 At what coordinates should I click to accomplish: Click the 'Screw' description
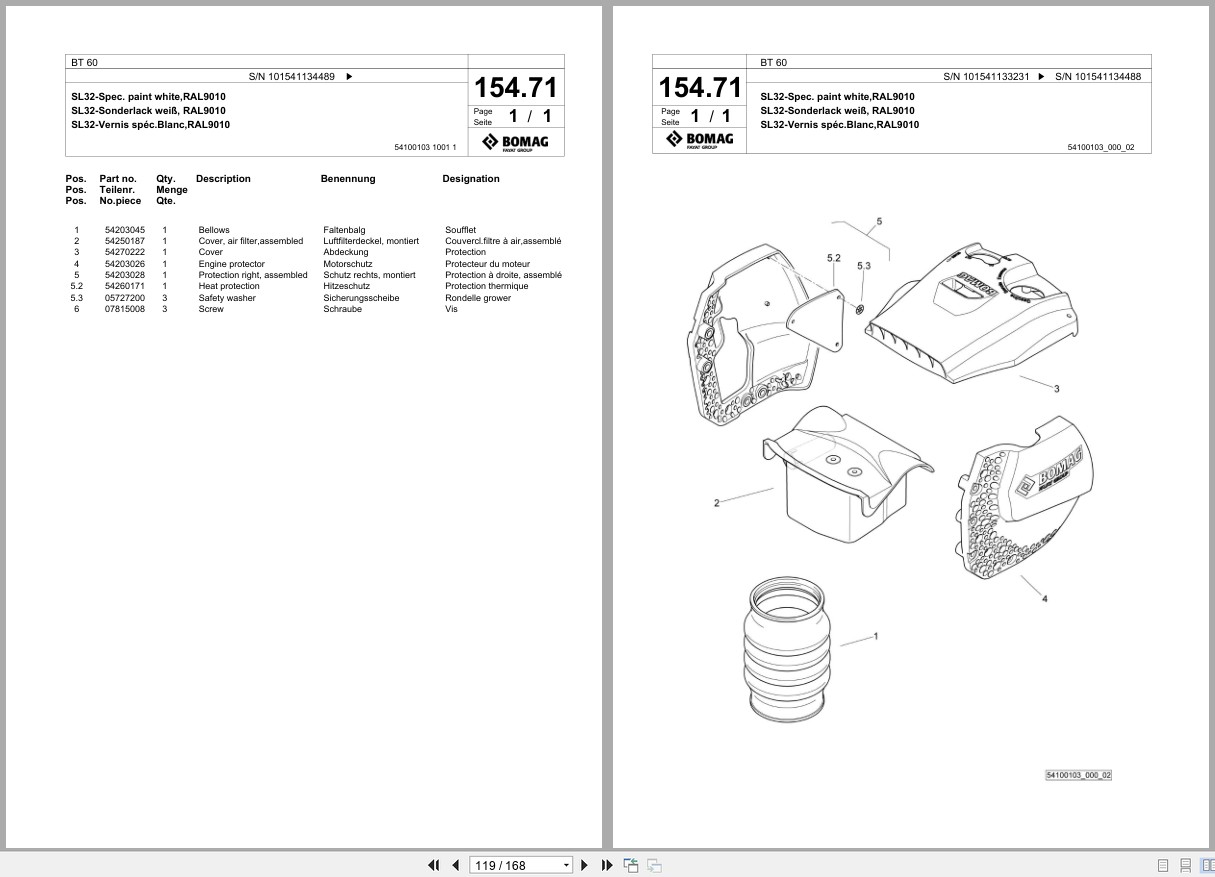(x=211, y=309)
